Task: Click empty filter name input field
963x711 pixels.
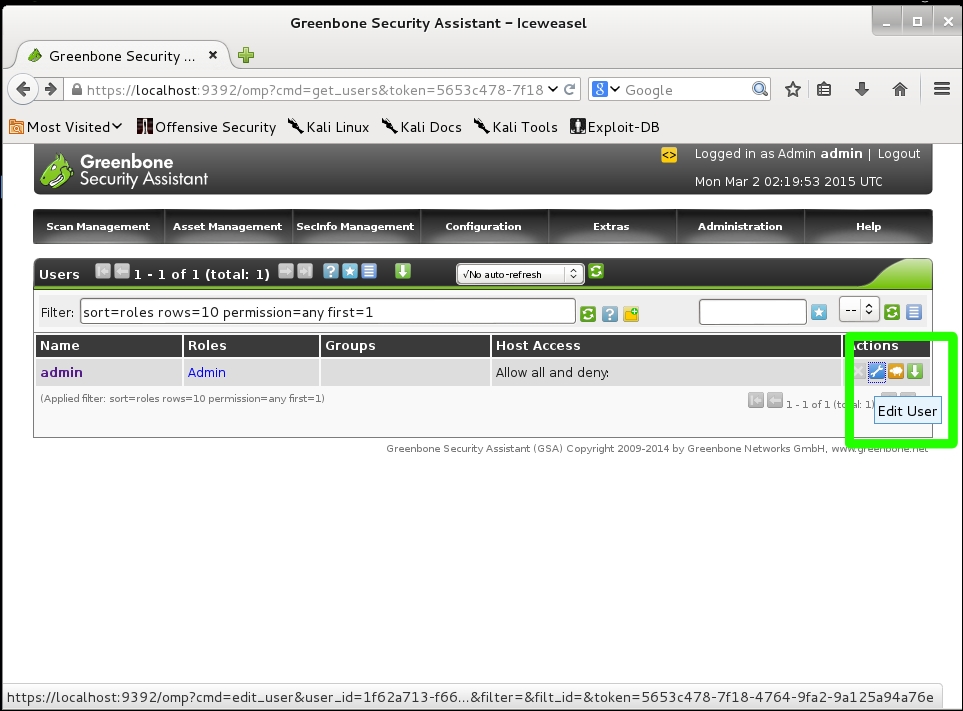Action: [752, 311]
